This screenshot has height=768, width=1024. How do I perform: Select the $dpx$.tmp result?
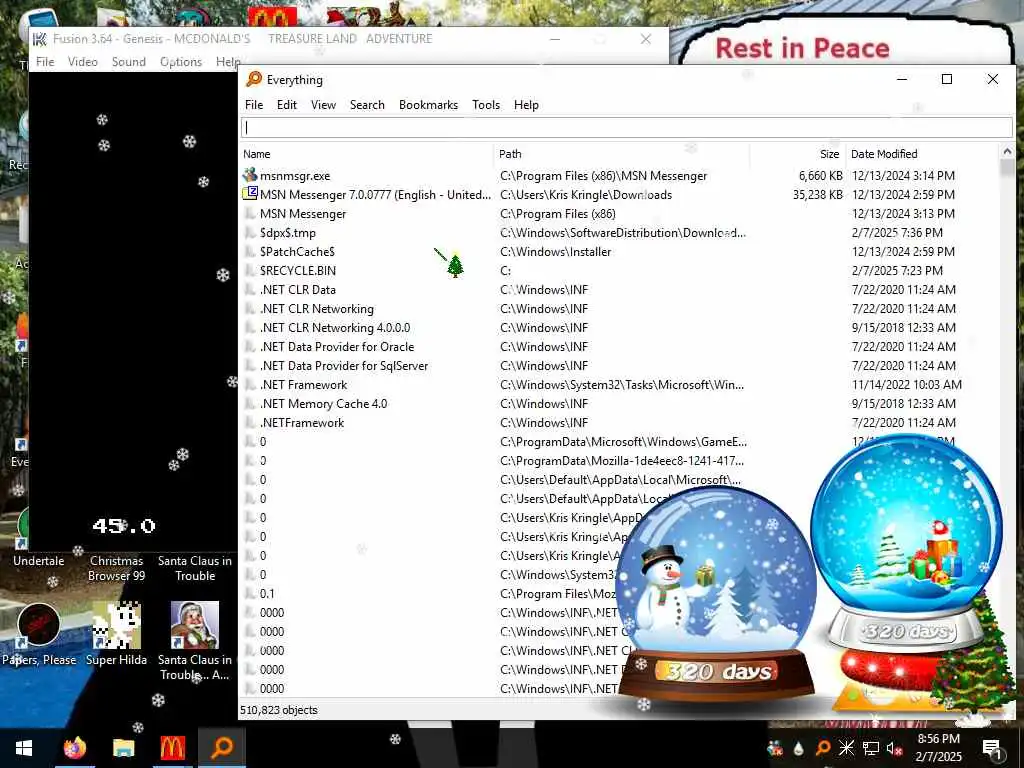click(620, 232)
